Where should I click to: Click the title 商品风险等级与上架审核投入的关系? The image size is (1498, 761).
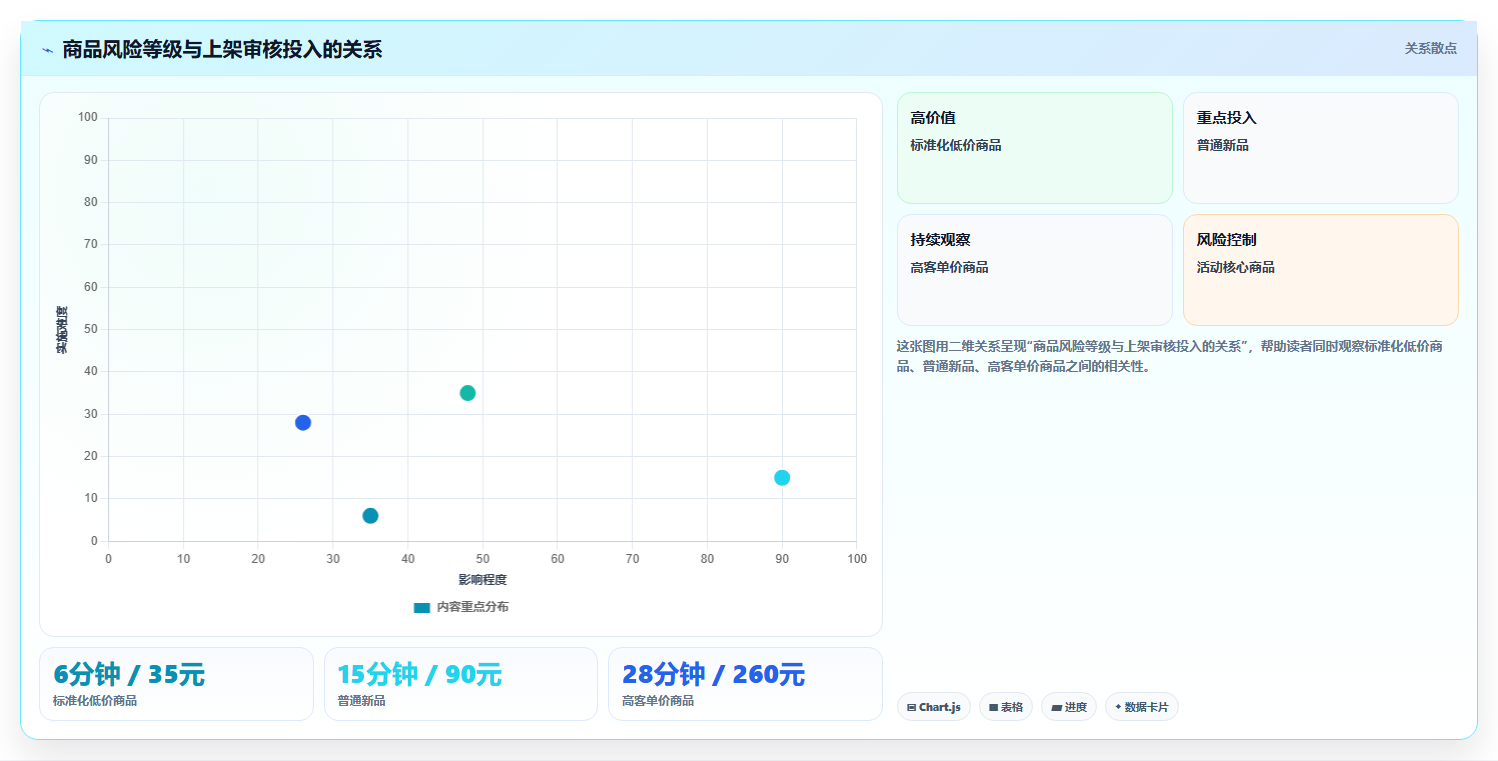222,50
